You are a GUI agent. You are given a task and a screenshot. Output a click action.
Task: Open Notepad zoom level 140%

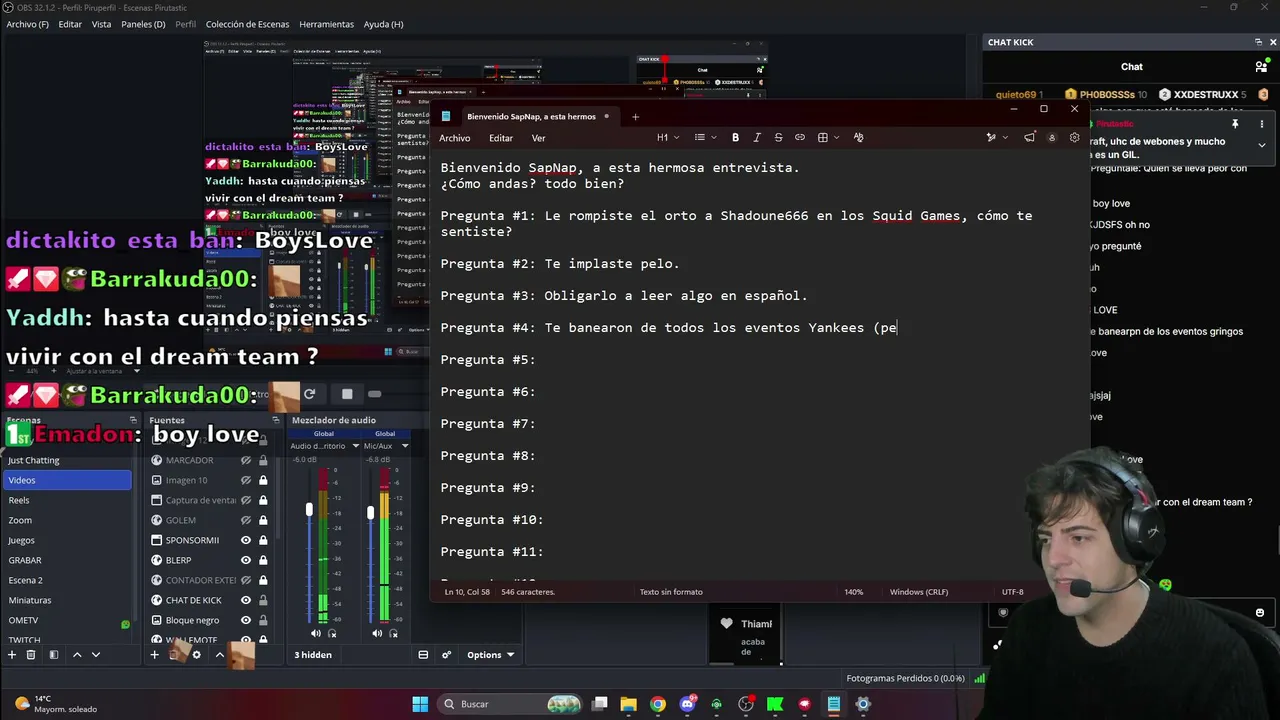pyautogui.click(x=853, y=592)
